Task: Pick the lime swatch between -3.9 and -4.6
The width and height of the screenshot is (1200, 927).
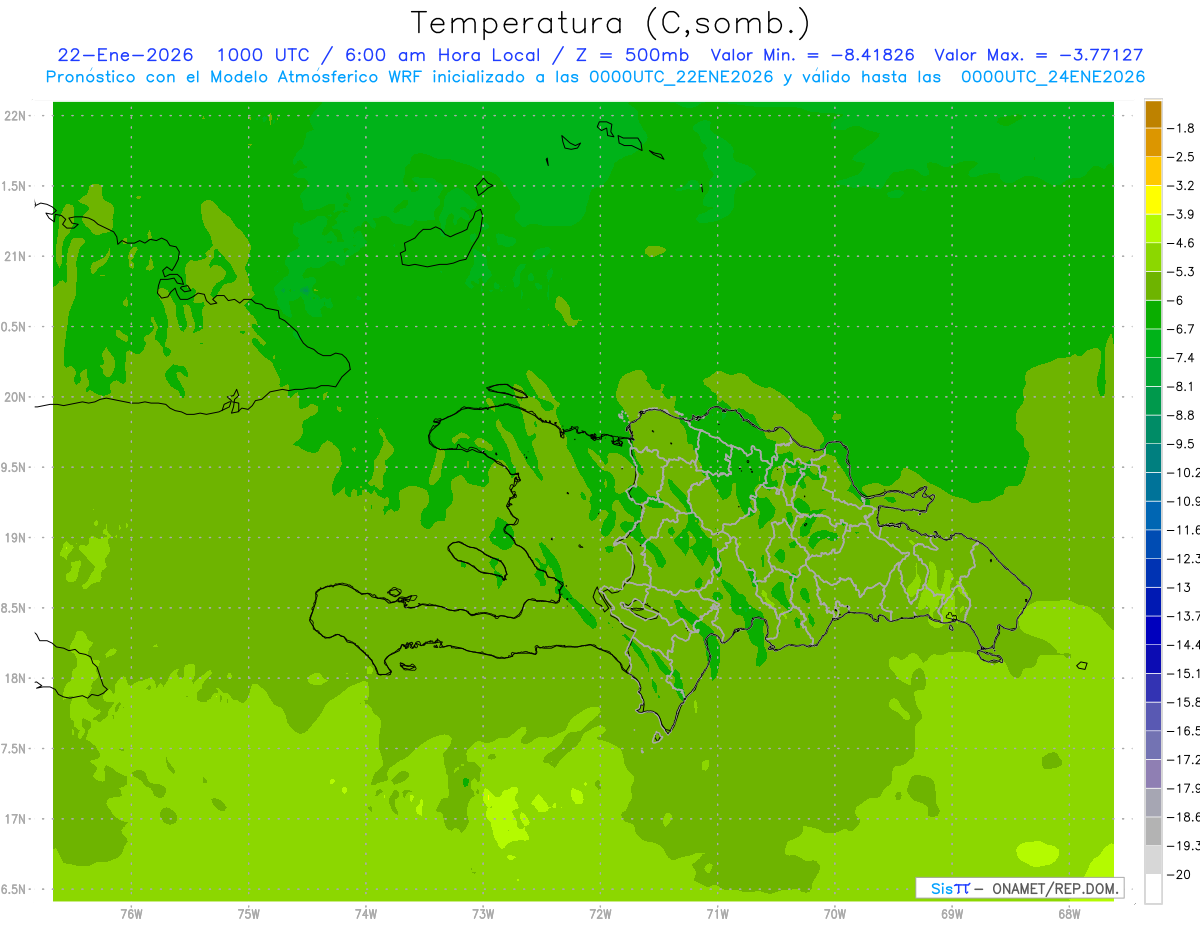Action: click(1153, 229)
